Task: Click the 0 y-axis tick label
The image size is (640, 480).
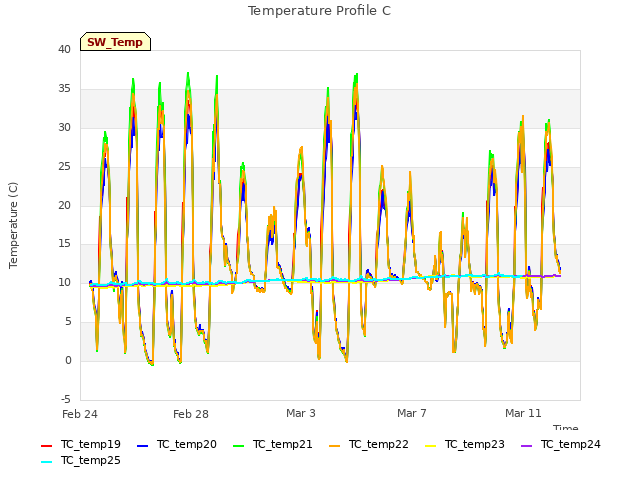Action: [68, 360]
